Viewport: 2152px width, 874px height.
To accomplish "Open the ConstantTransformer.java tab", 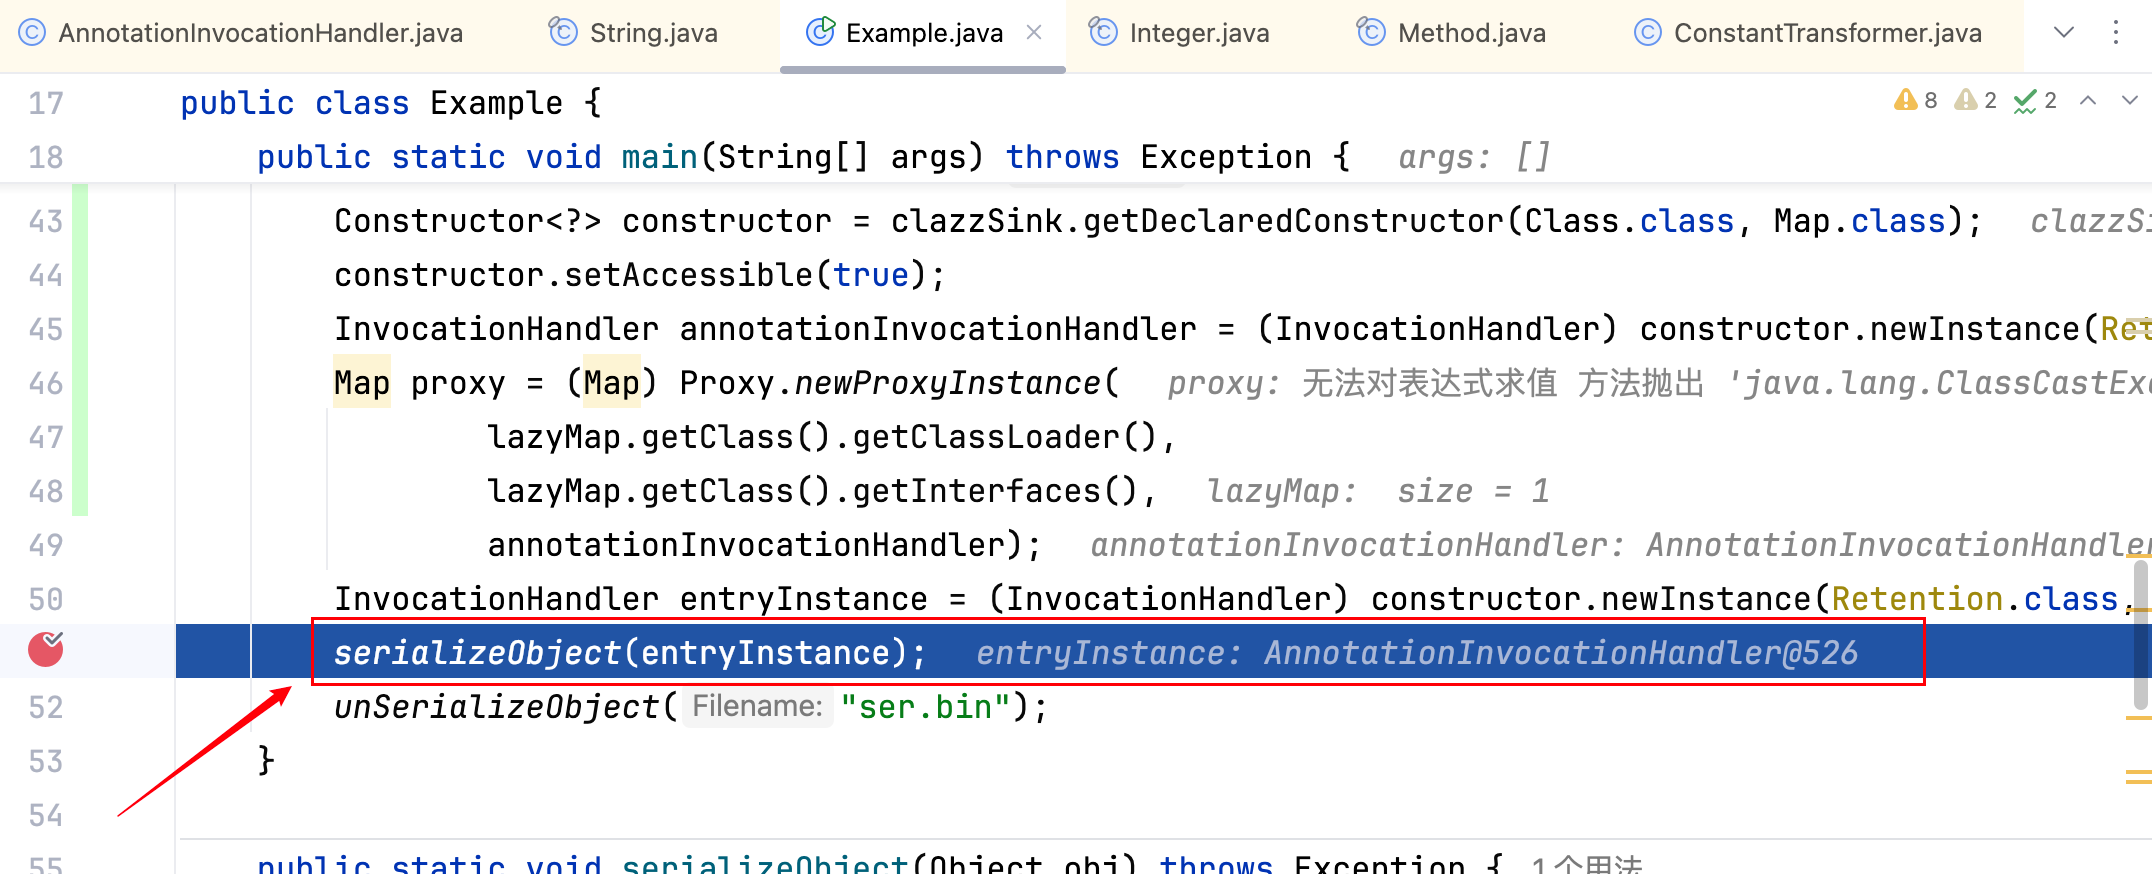I will [1827, 33].
